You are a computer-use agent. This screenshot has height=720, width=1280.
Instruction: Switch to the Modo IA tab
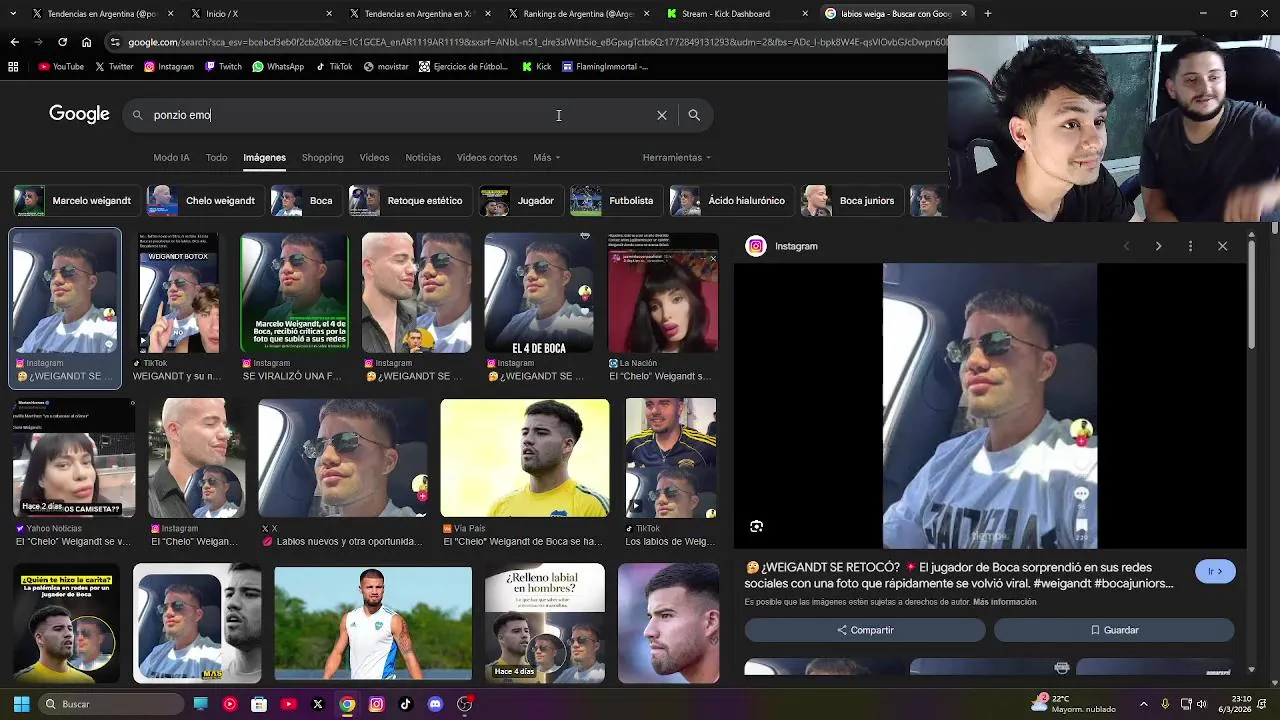coord(171,158)
